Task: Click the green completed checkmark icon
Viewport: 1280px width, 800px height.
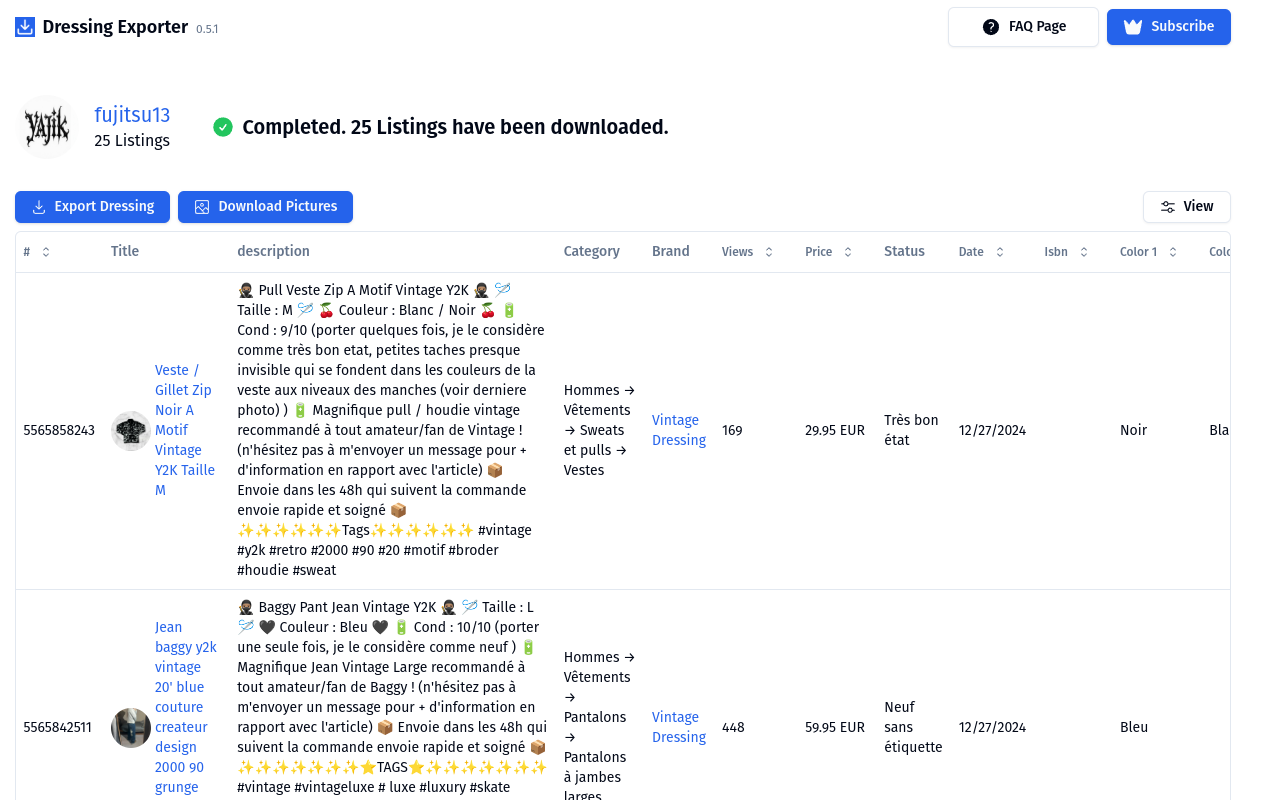Action: pos(223,127)
